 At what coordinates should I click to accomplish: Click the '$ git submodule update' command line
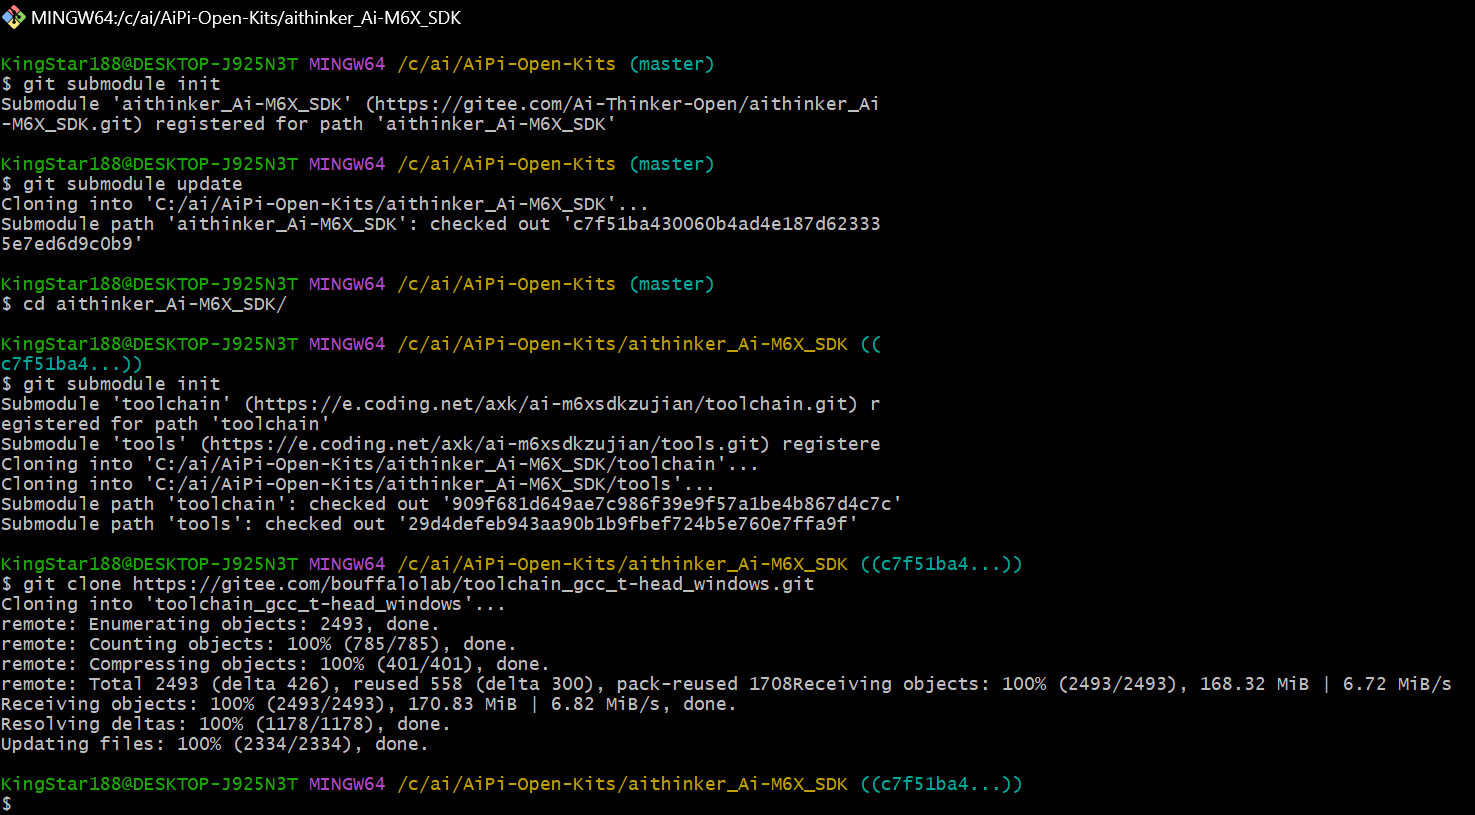pyautogui.click(x=122, y=184)
